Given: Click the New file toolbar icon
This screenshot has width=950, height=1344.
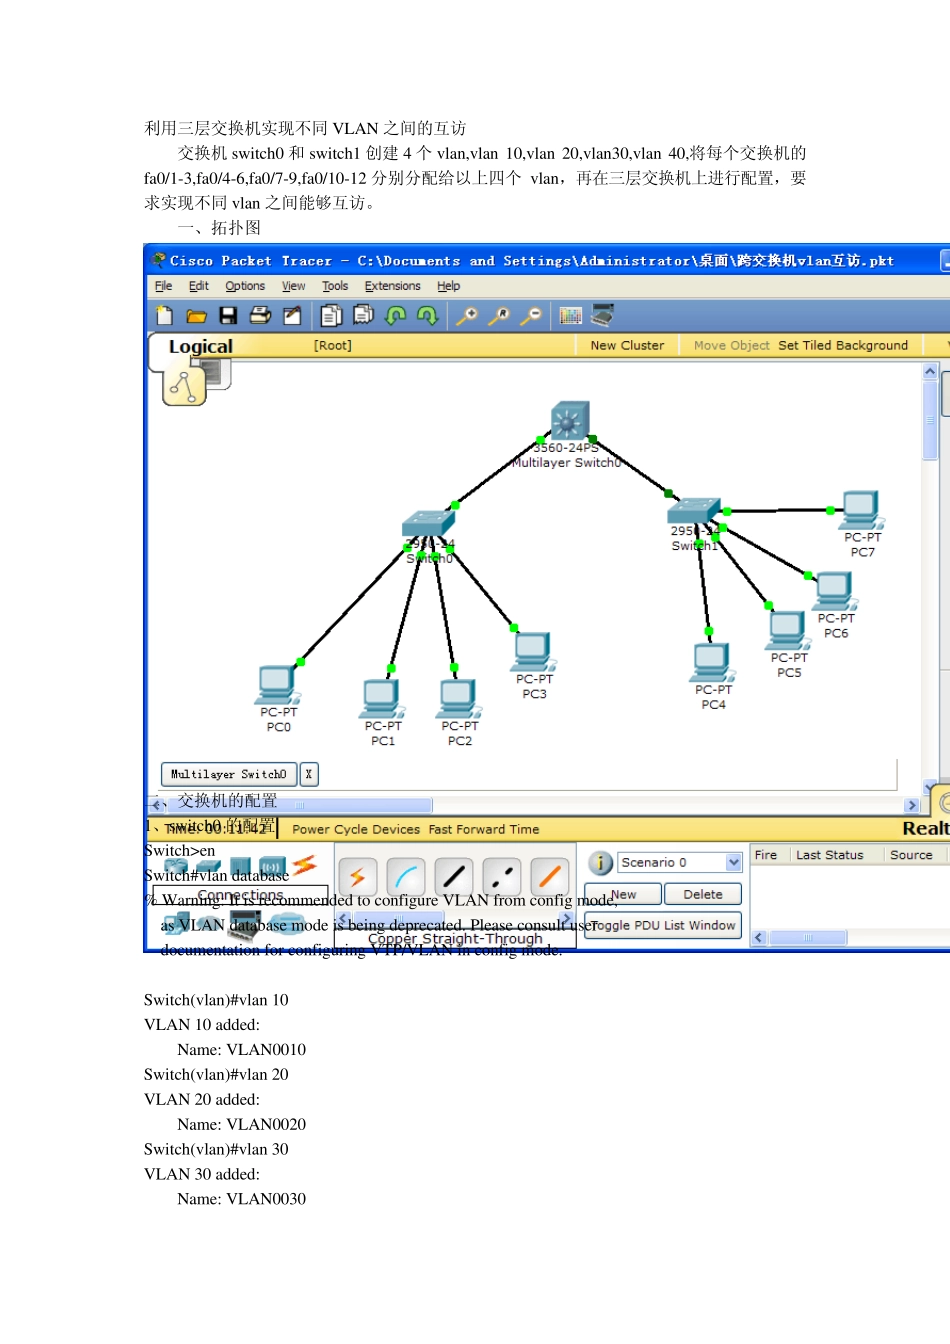Looking at the screenshot, I should coord(165,316).
